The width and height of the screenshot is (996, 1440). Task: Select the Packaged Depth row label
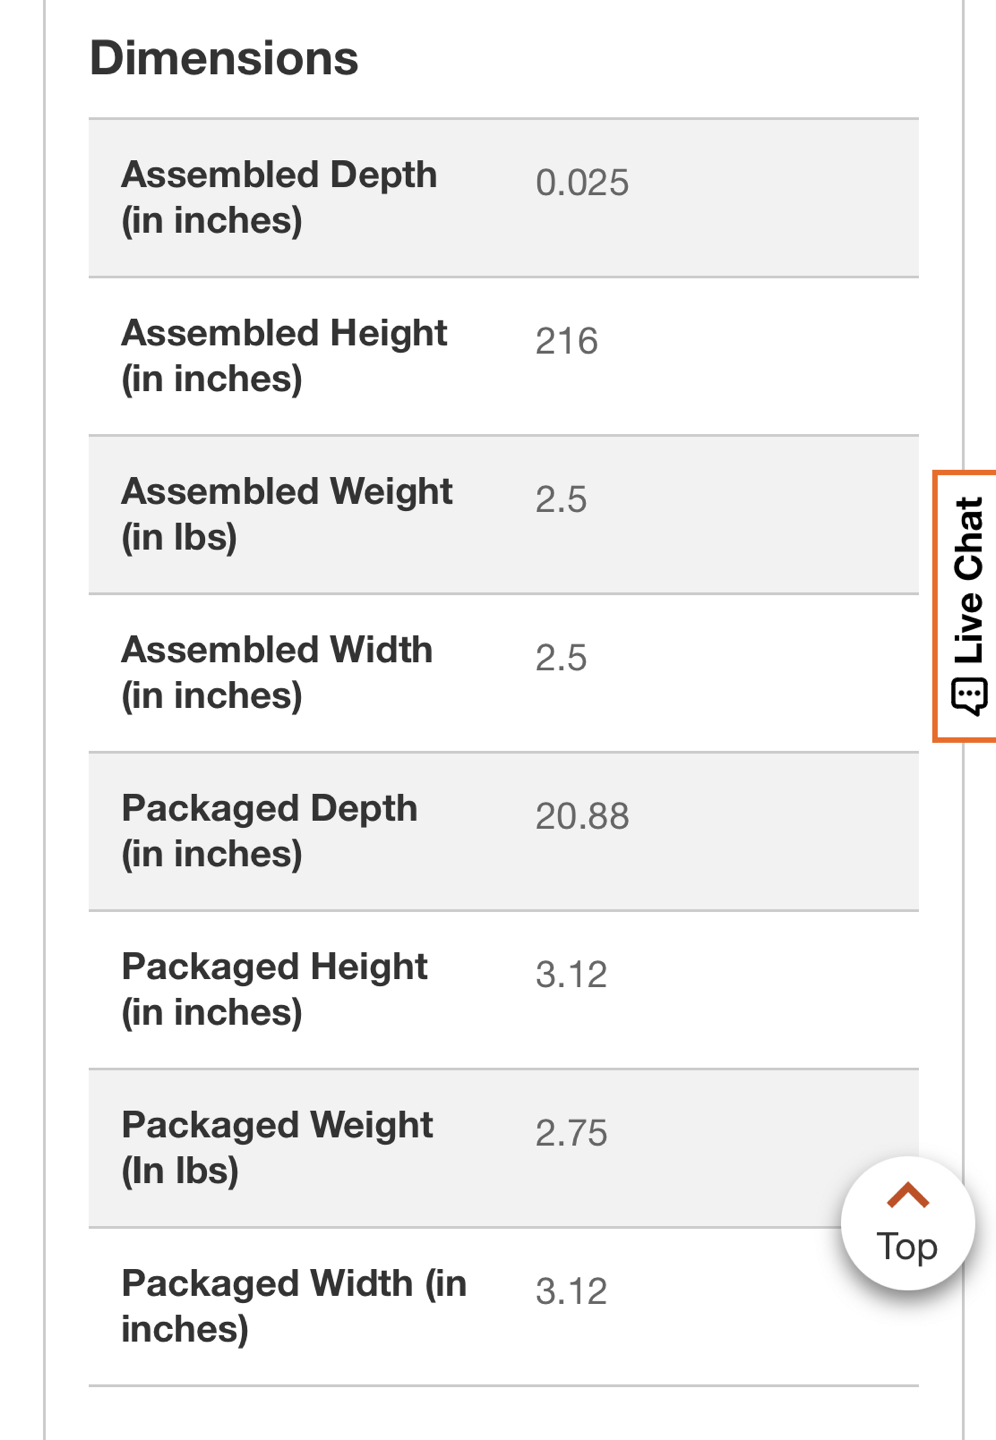[x=269, y=830]
